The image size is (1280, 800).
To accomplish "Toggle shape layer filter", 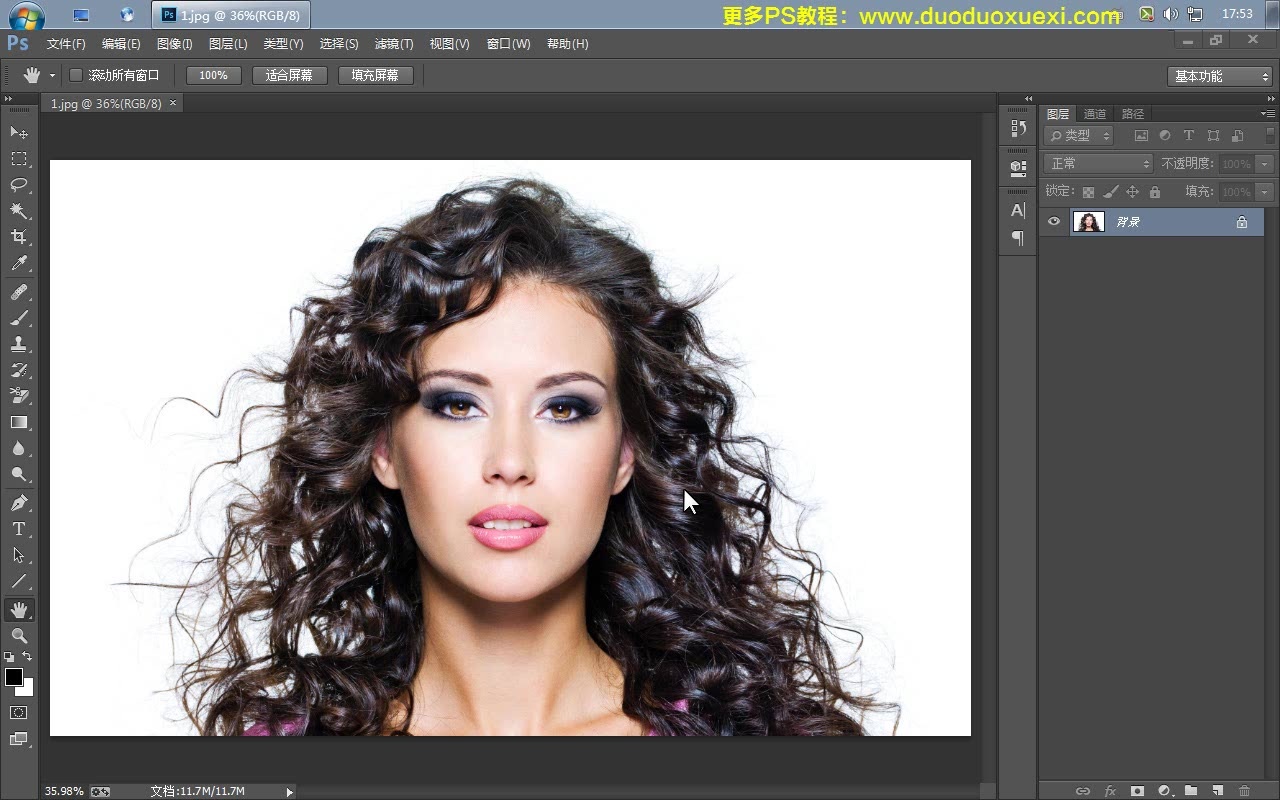I will click(1213, 136).
